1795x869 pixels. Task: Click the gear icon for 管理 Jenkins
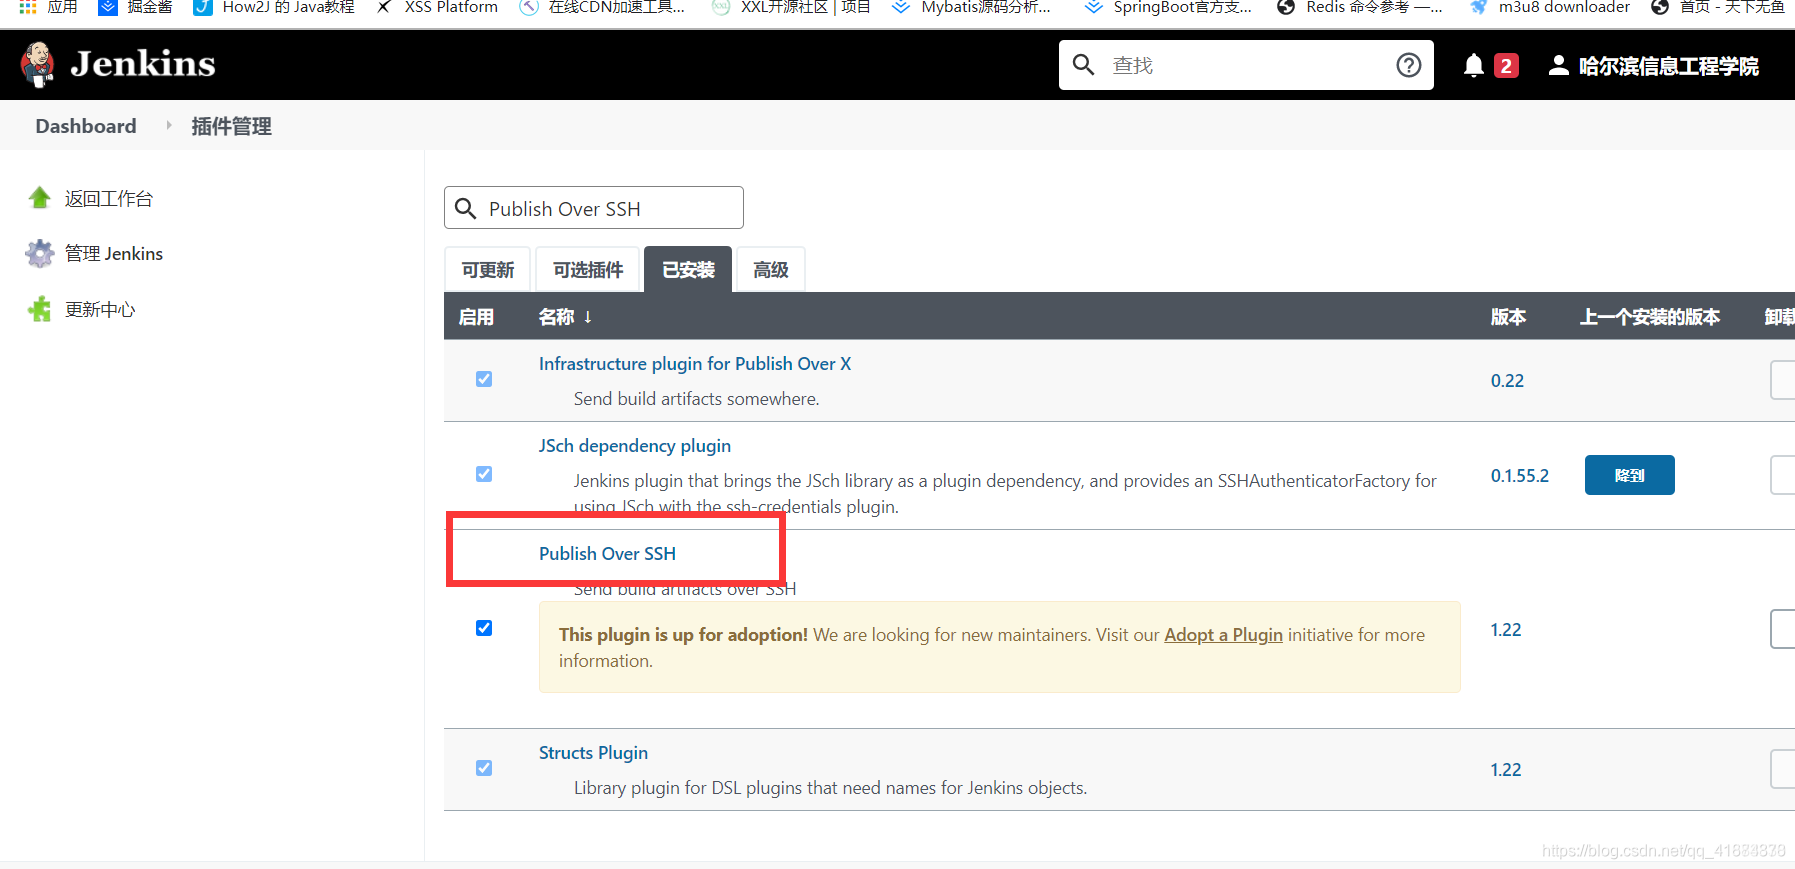(40, 254)
